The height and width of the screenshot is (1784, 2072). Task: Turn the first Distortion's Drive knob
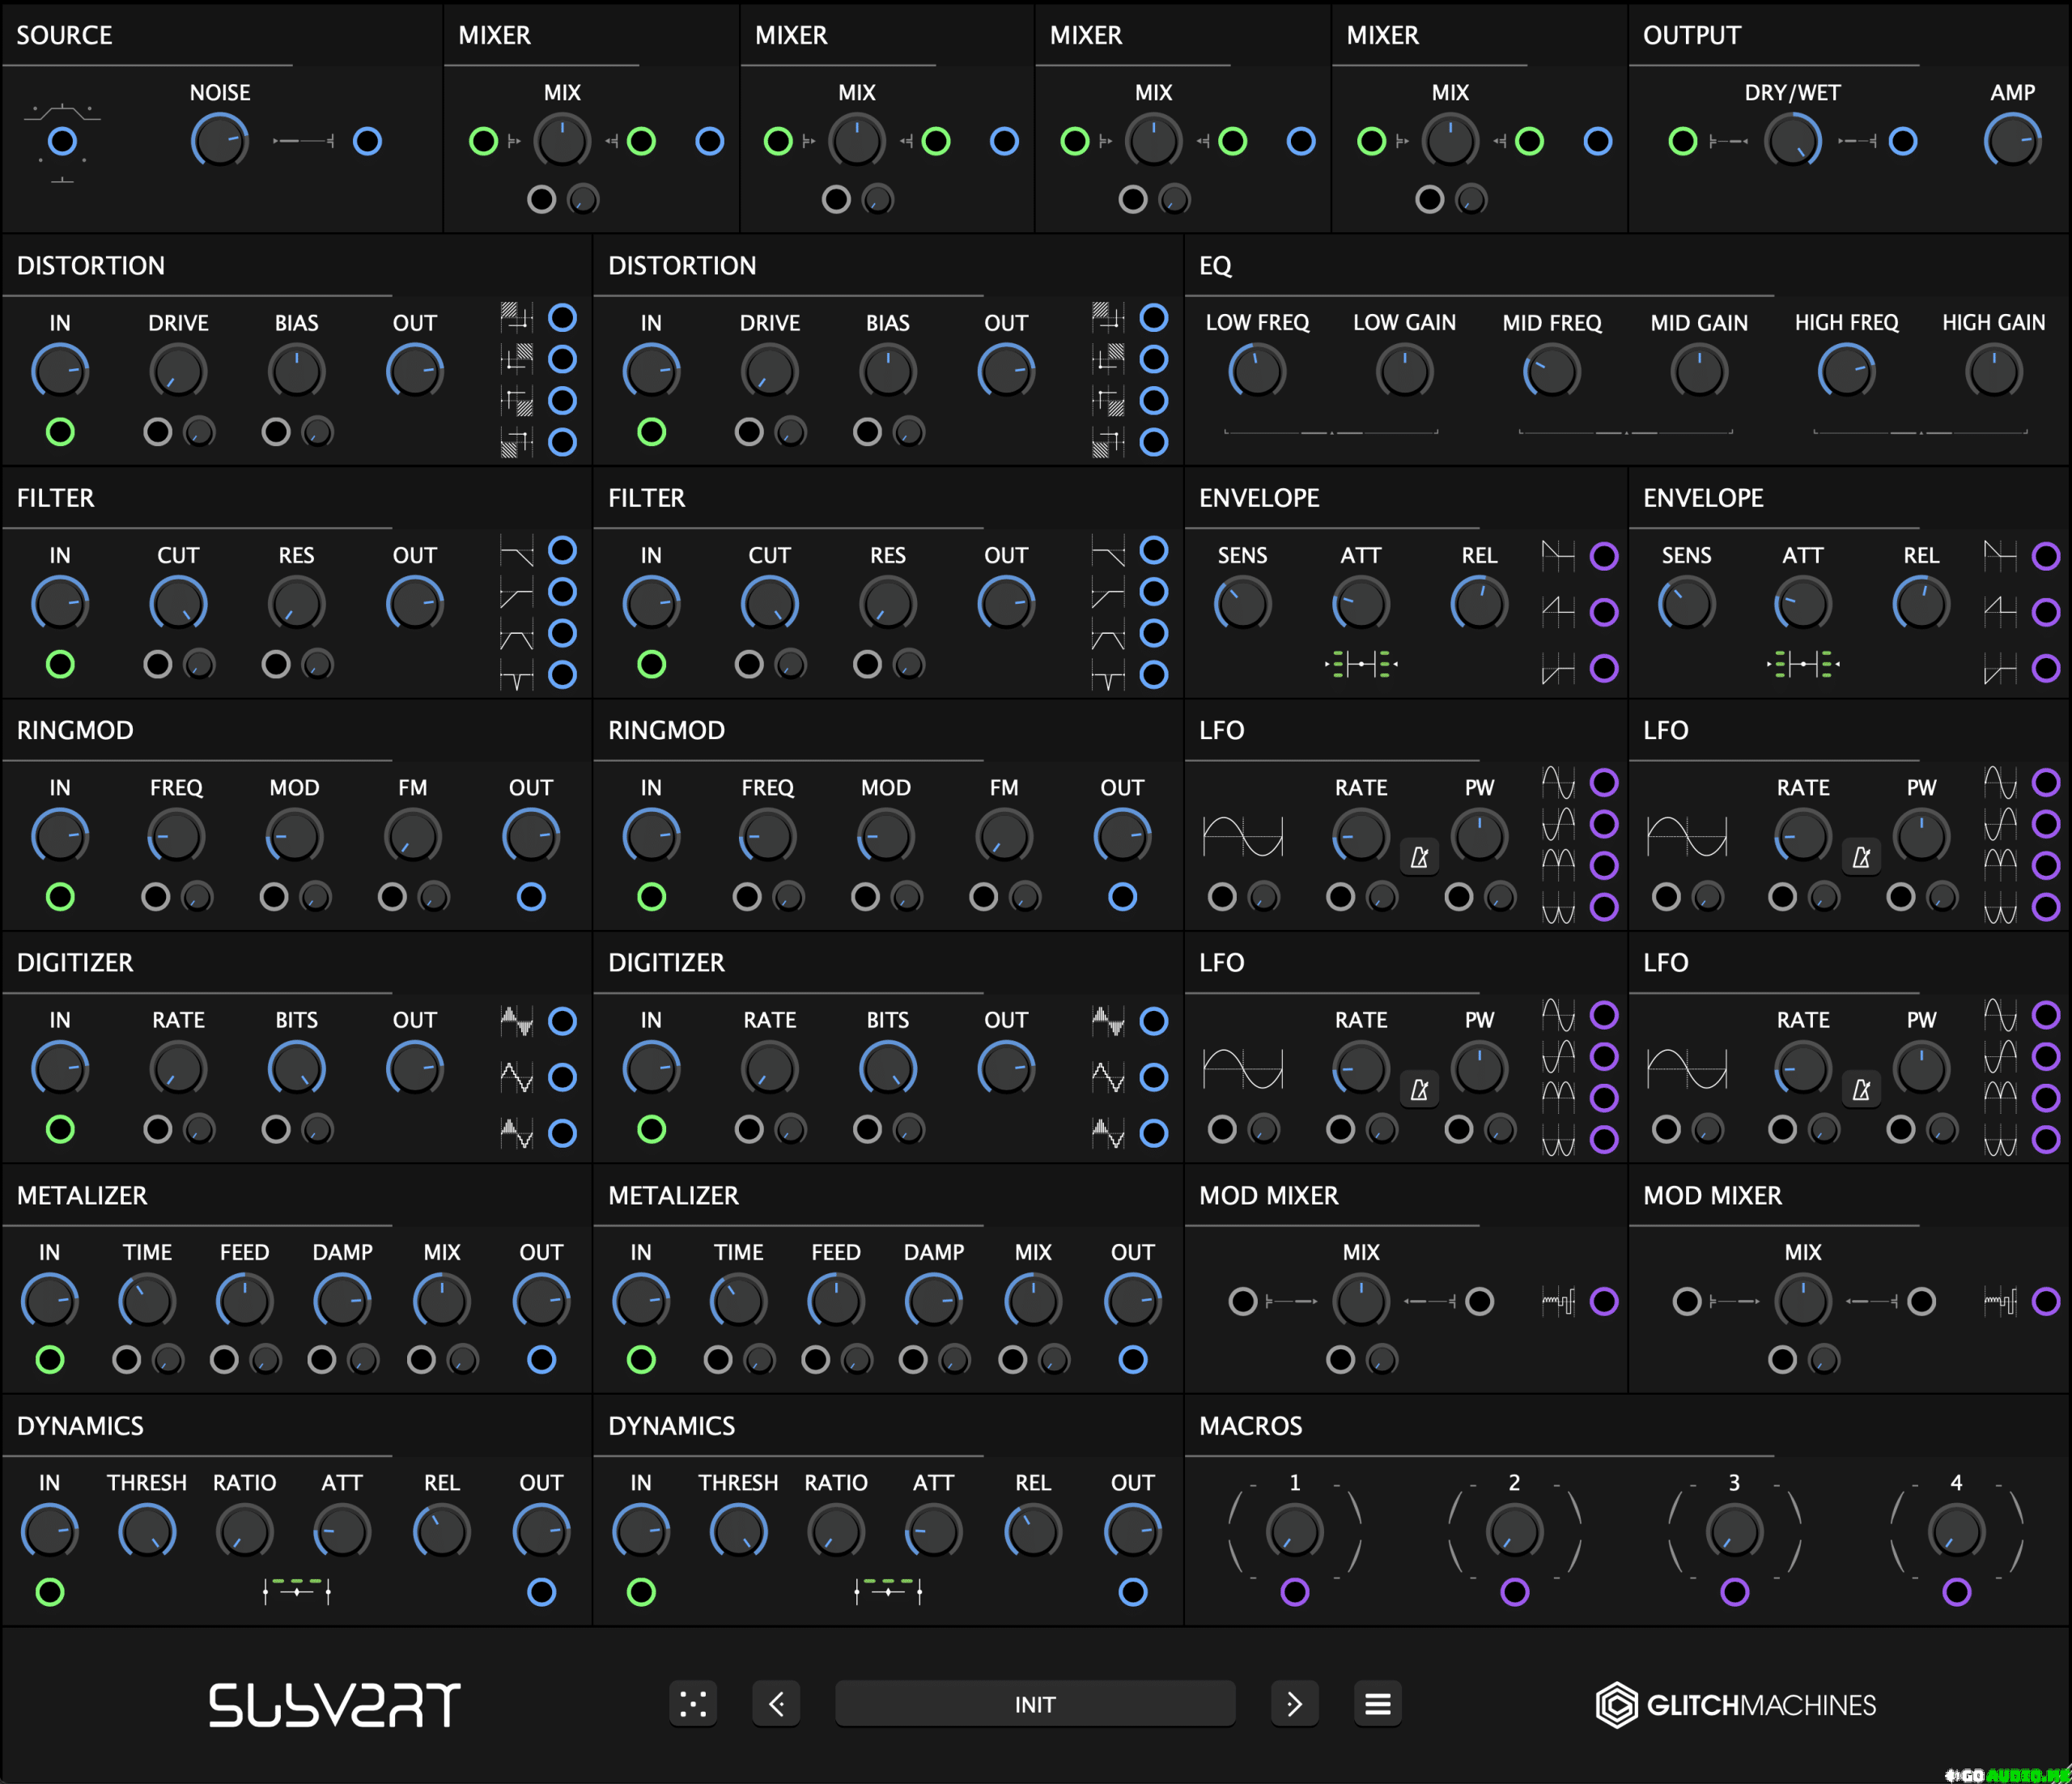[178, 371]
